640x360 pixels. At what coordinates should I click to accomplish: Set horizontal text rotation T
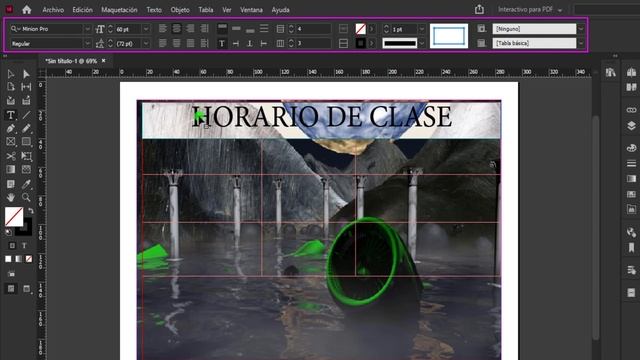[x=222, y=43]
